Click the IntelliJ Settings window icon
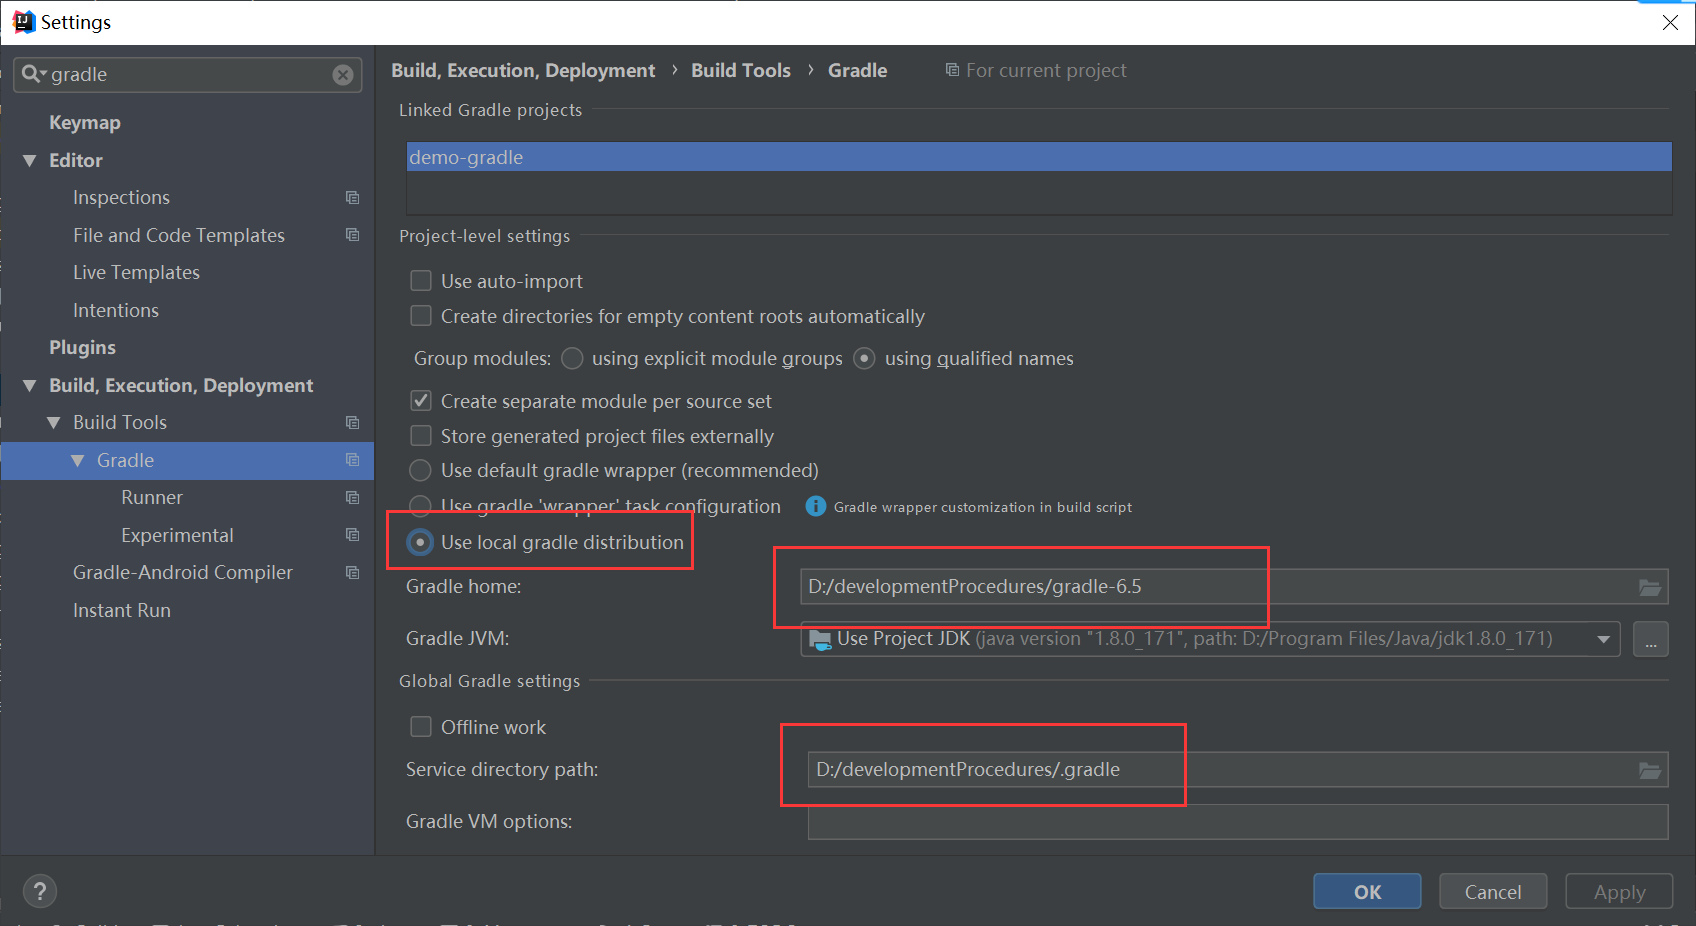The width and height of the screenshot is (1696, 926). 24,22
